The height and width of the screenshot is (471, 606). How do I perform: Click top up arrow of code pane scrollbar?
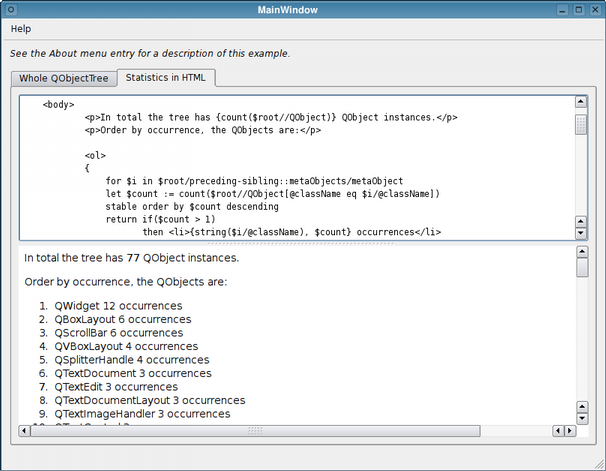[x=581, y=102]
